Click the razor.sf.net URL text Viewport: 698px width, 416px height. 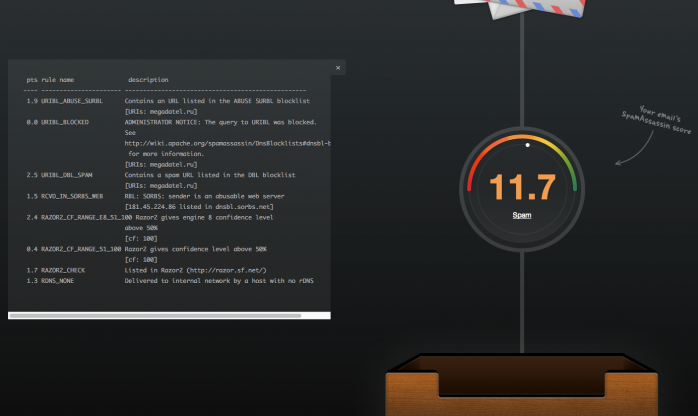(x=244, y=271)
